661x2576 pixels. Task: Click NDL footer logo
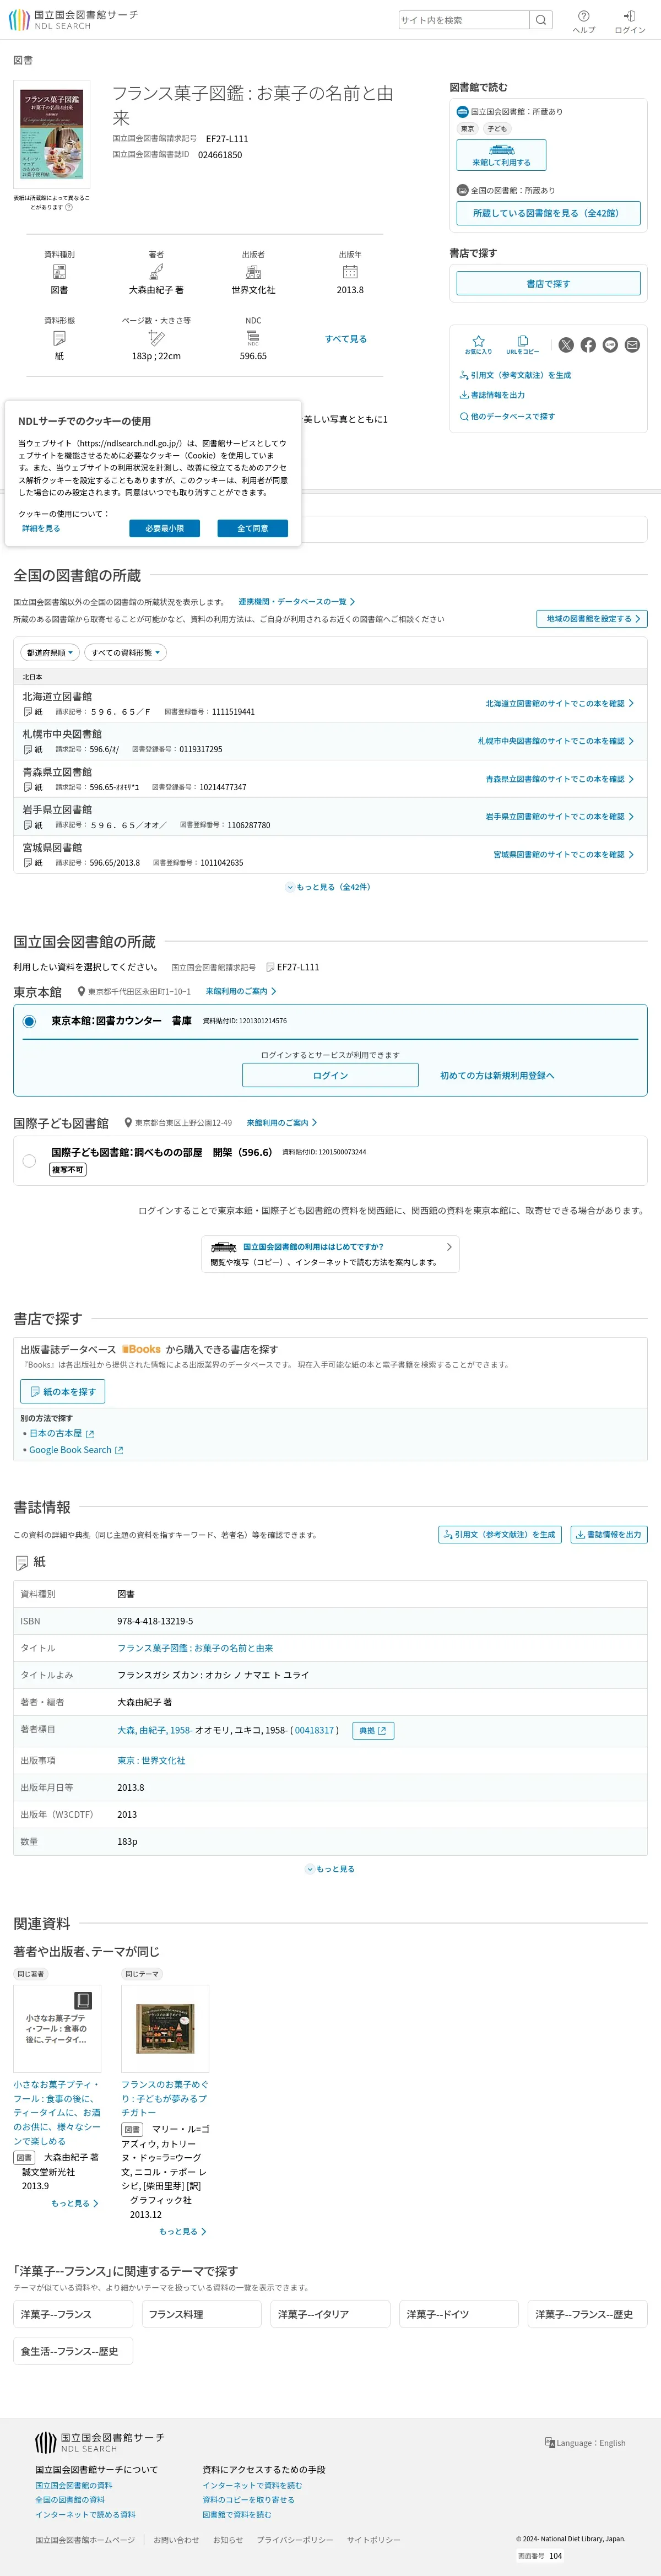100,2443
